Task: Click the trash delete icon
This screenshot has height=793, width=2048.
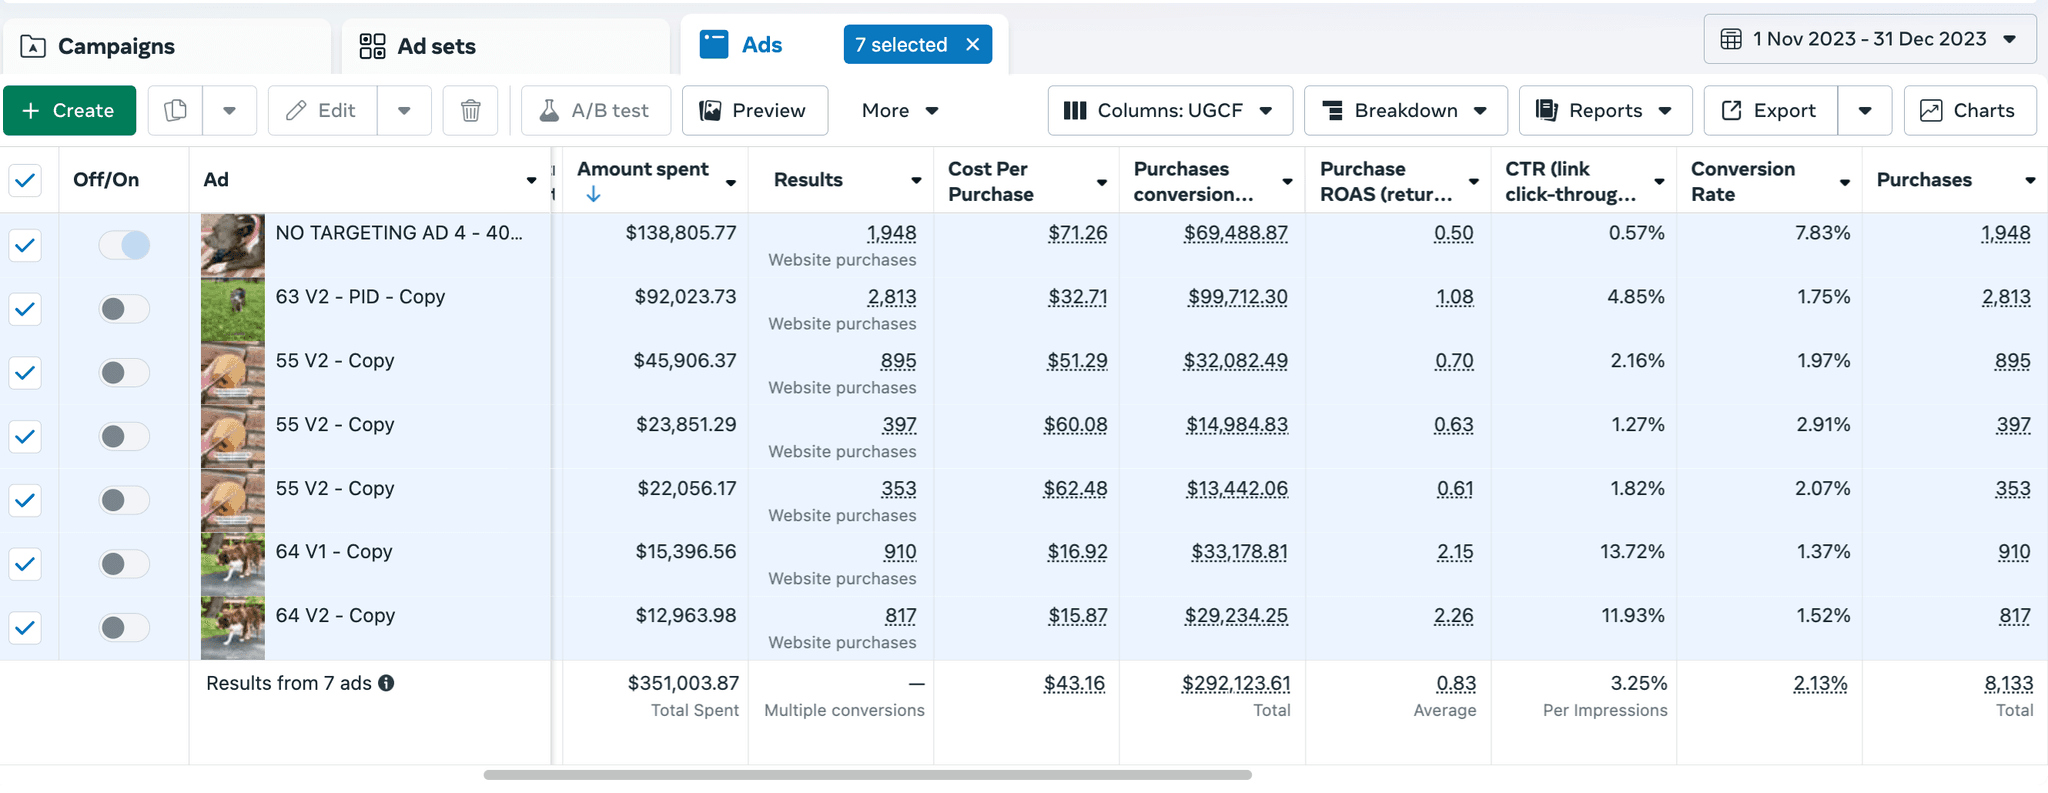Action: tap(471, 110)
